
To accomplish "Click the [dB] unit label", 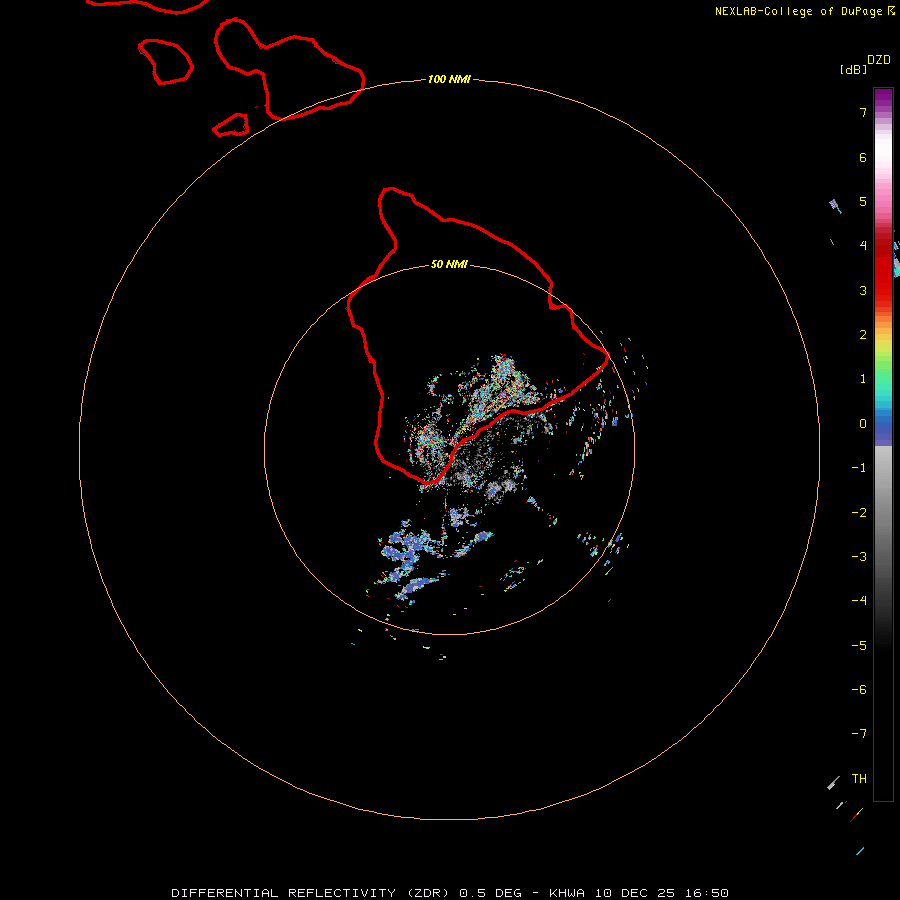I will [x=854, y=69].
